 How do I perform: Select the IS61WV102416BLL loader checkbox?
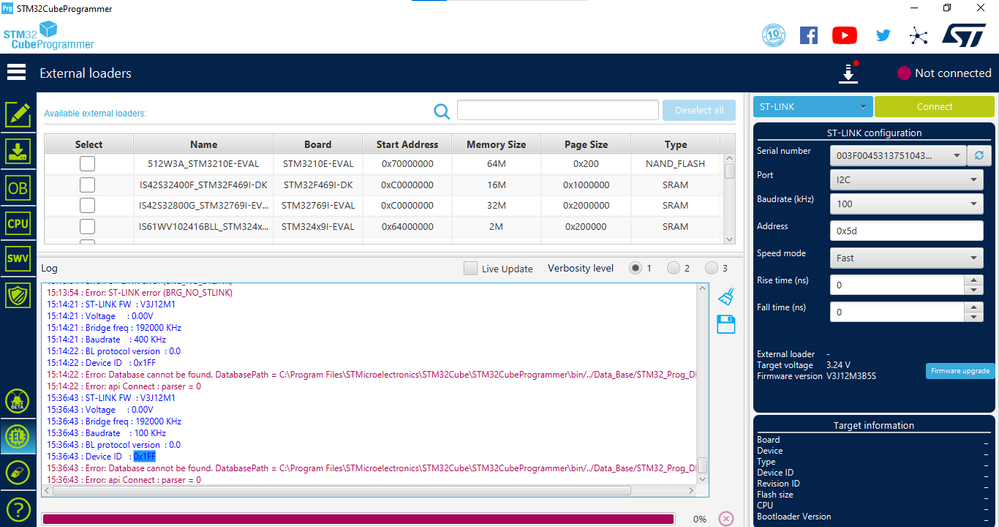coord(87,226)
